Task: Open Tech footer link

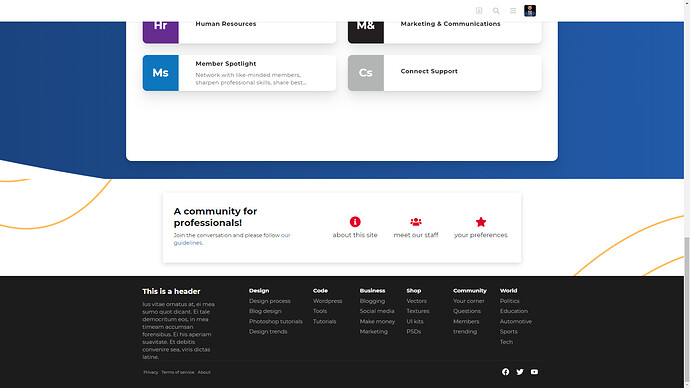Action: pyautogui.click(x=506, y=342)
